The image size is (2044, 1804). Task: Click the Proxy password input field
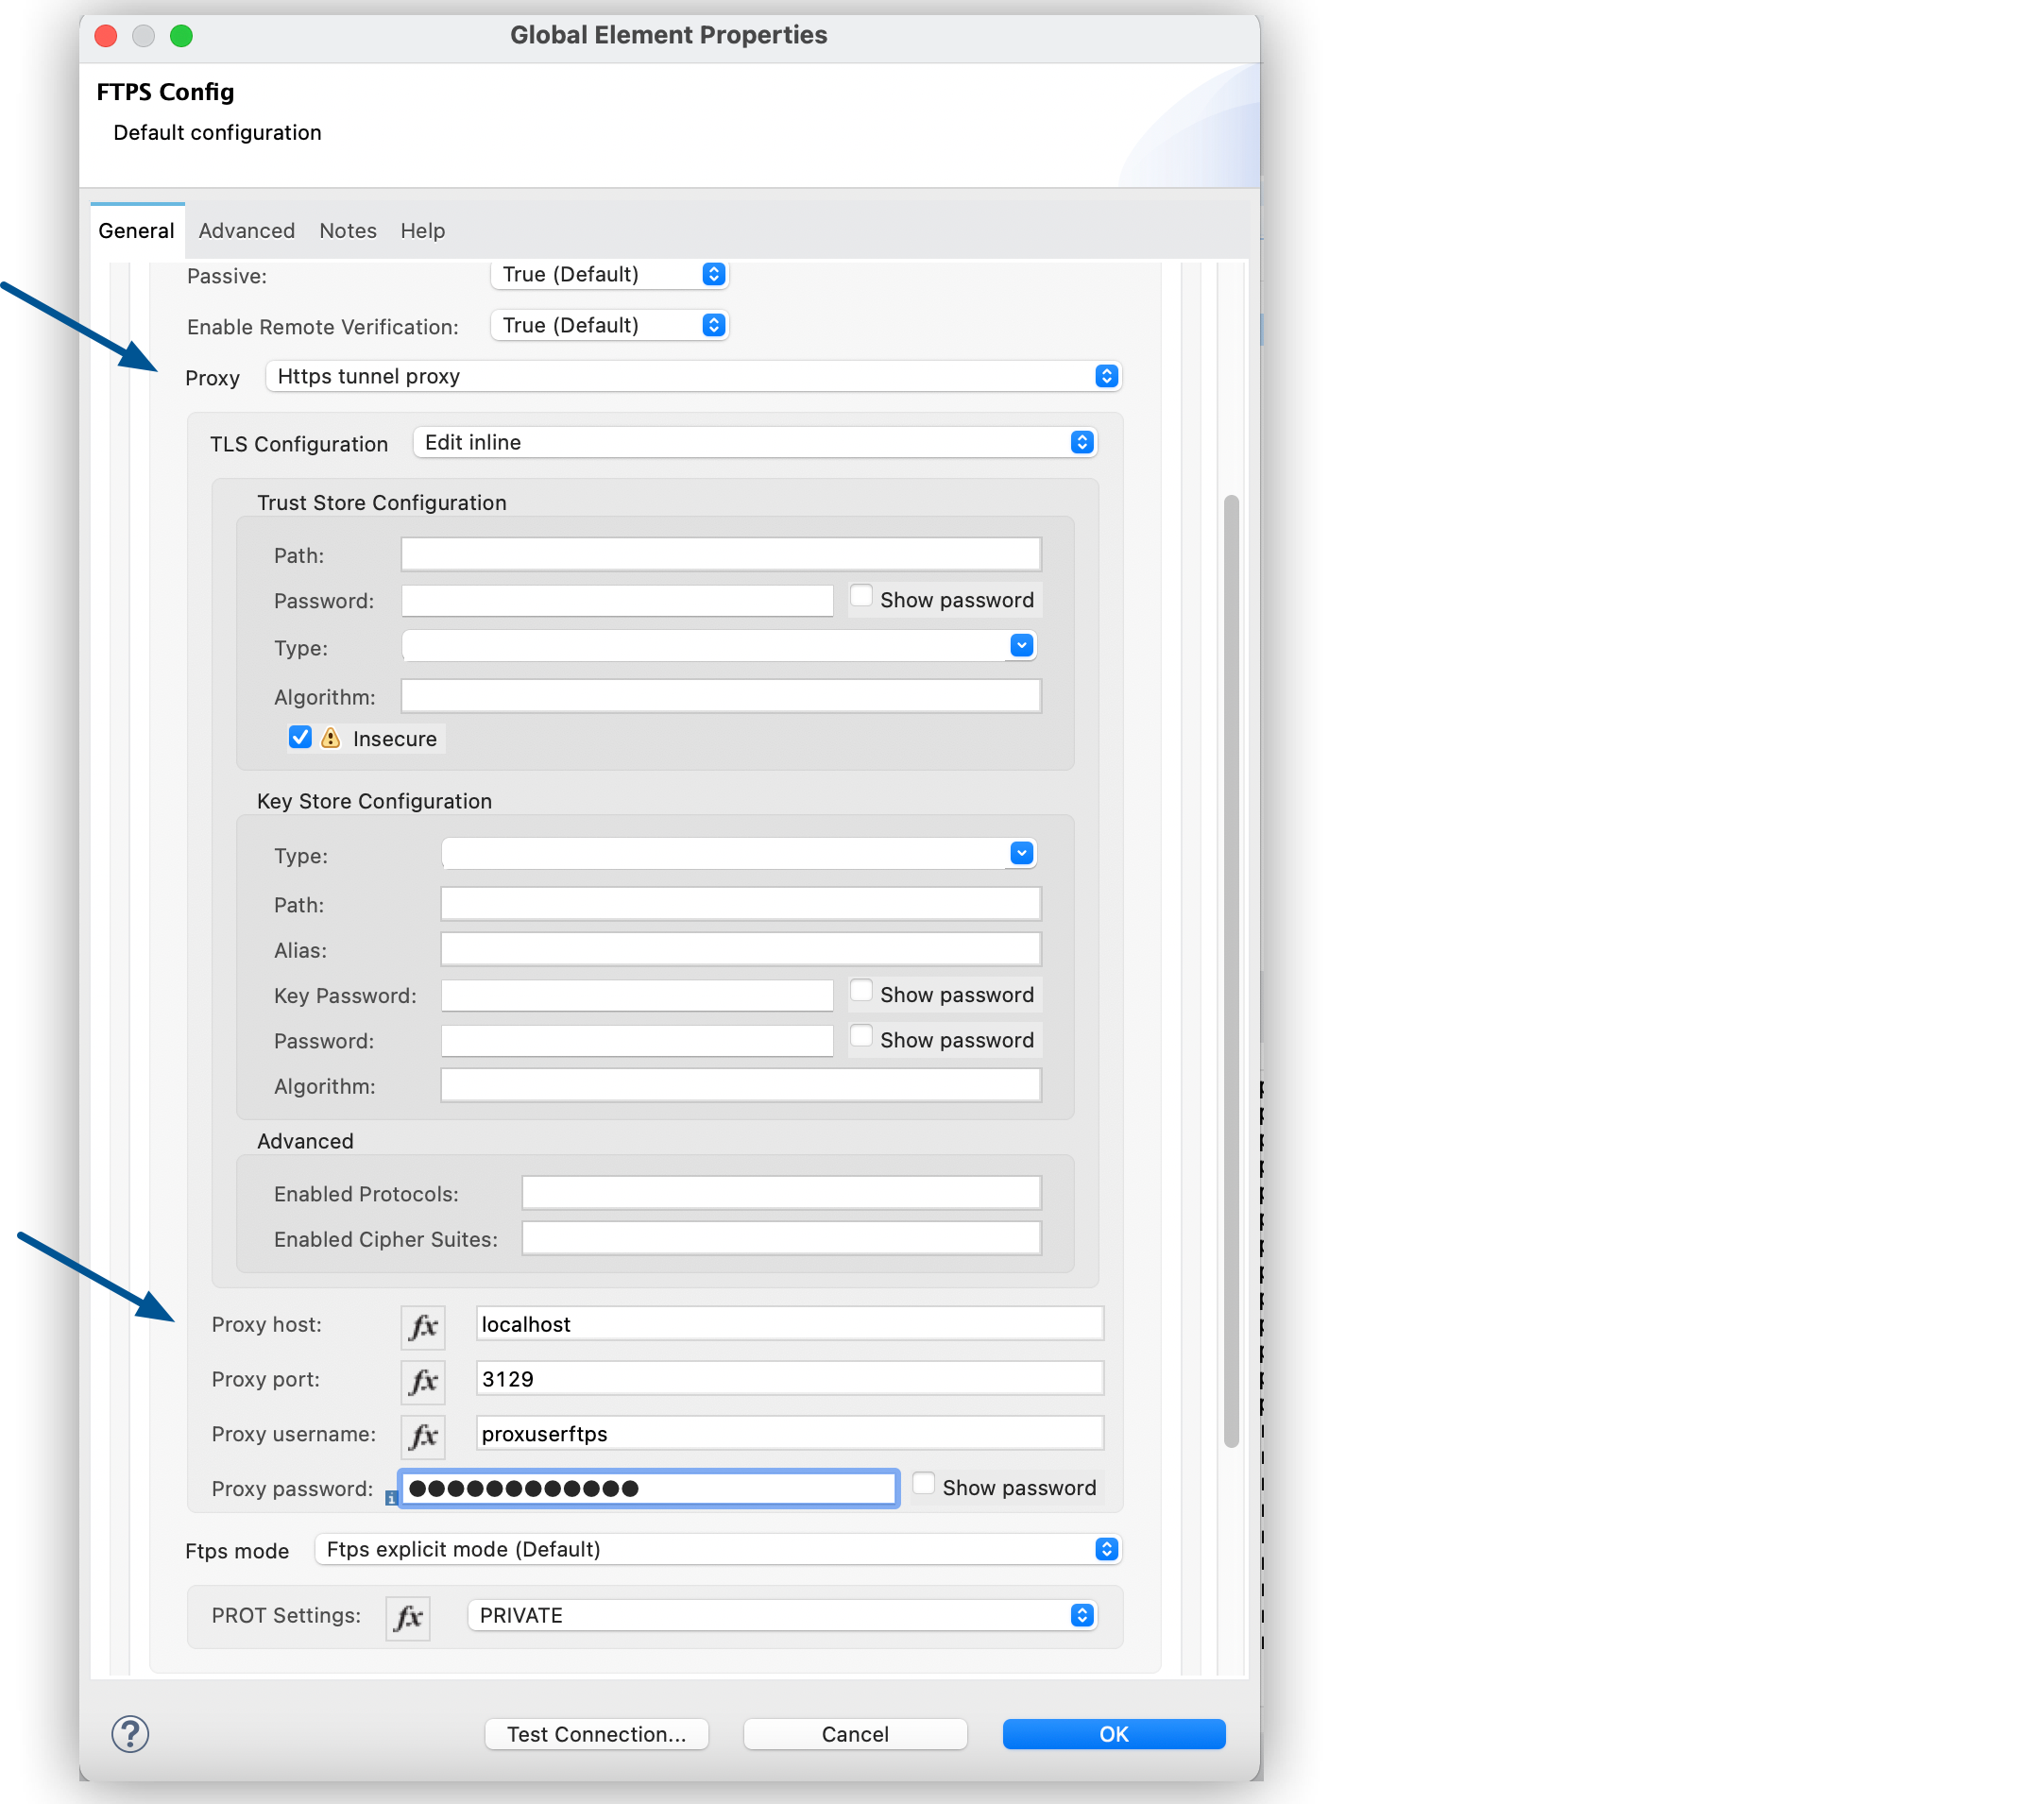[x=642, y=1486]
